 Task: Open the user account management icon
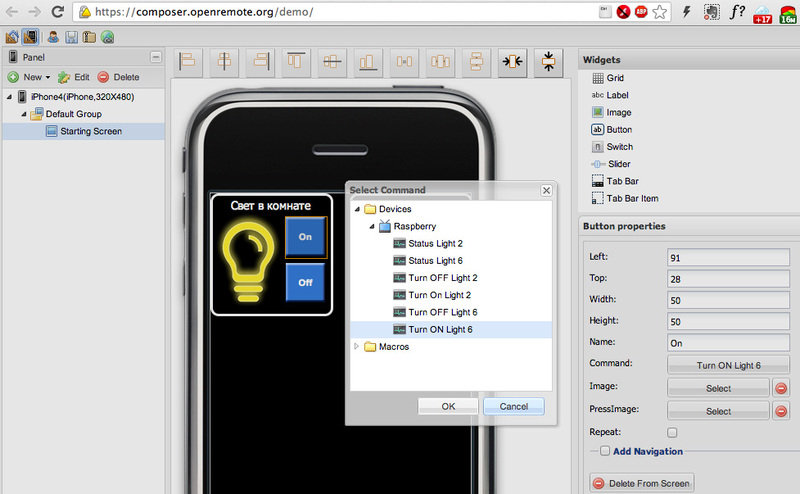pyautogui.click(x=53, y=37)
